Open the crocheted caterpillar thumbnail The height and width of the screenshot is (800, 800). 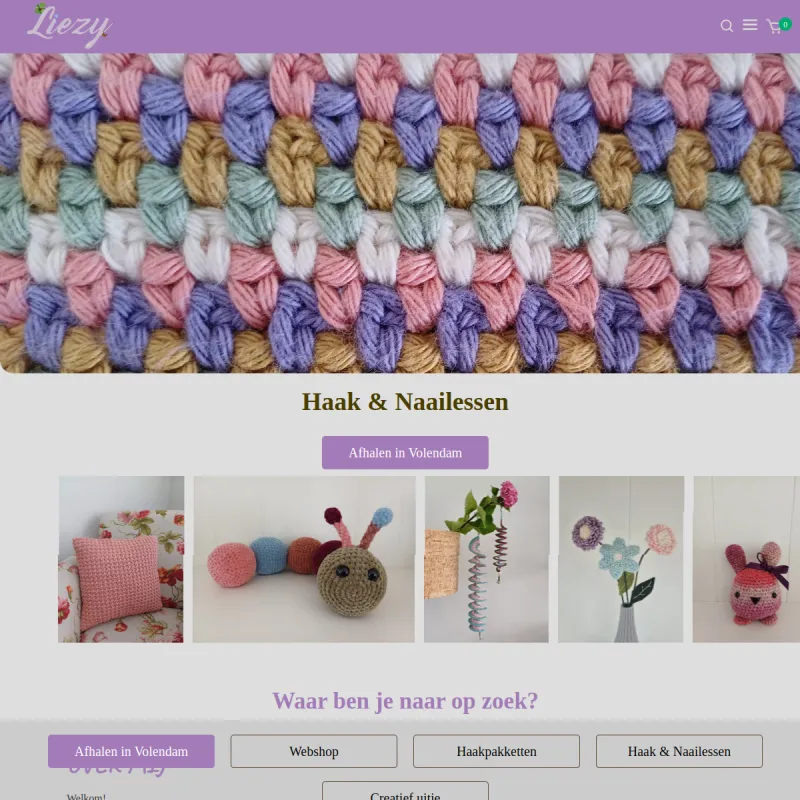(304, 559)
